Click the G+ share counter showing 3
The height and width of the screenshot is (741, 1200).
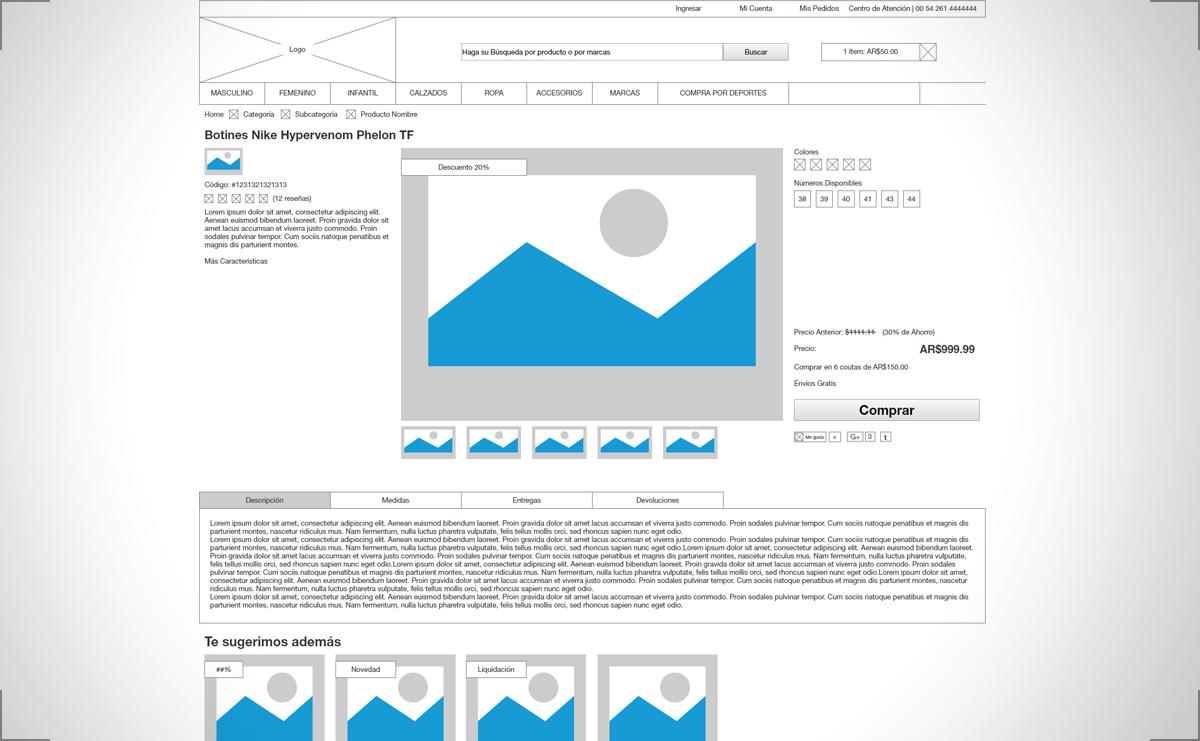click(x=870, y=437)
